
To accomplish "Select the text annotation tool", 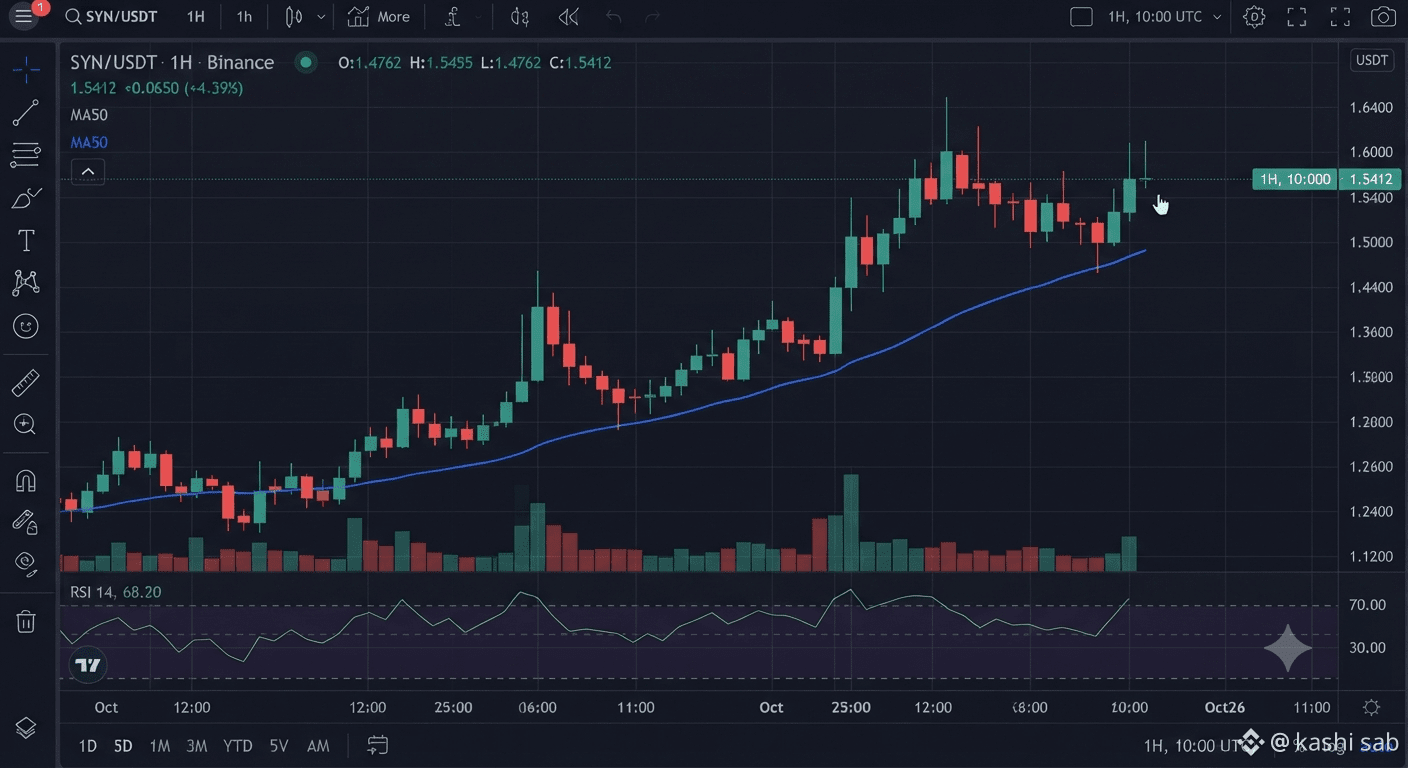I will pyautogui.click(x=26, y=241).
